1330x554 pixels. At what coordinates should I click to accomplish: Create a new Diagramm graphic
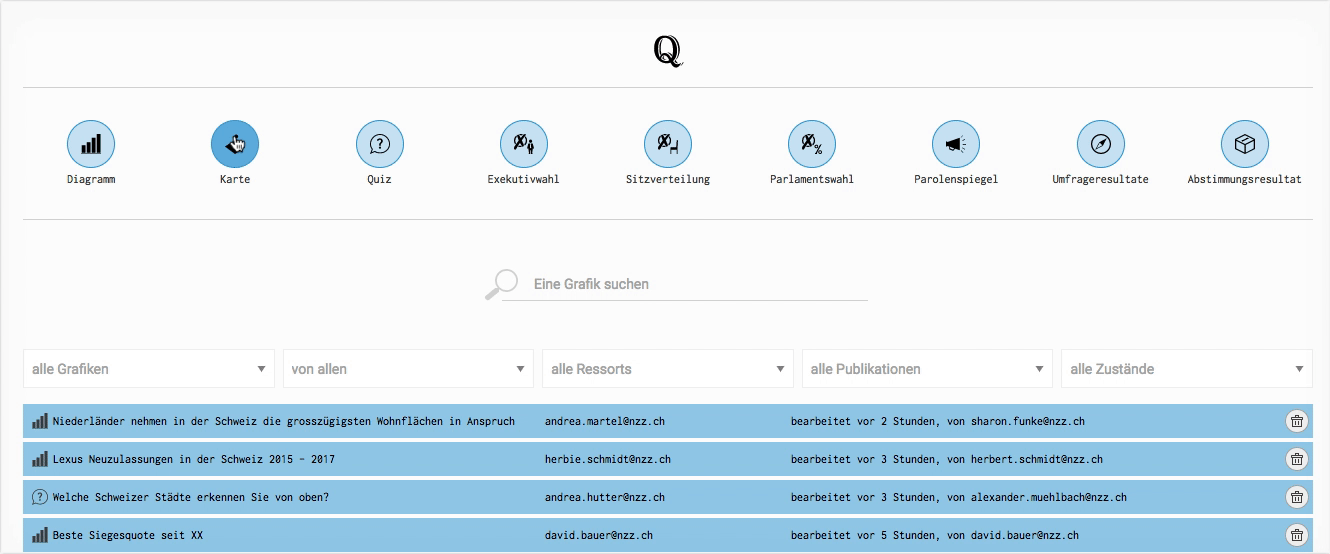tap(91, 144)
